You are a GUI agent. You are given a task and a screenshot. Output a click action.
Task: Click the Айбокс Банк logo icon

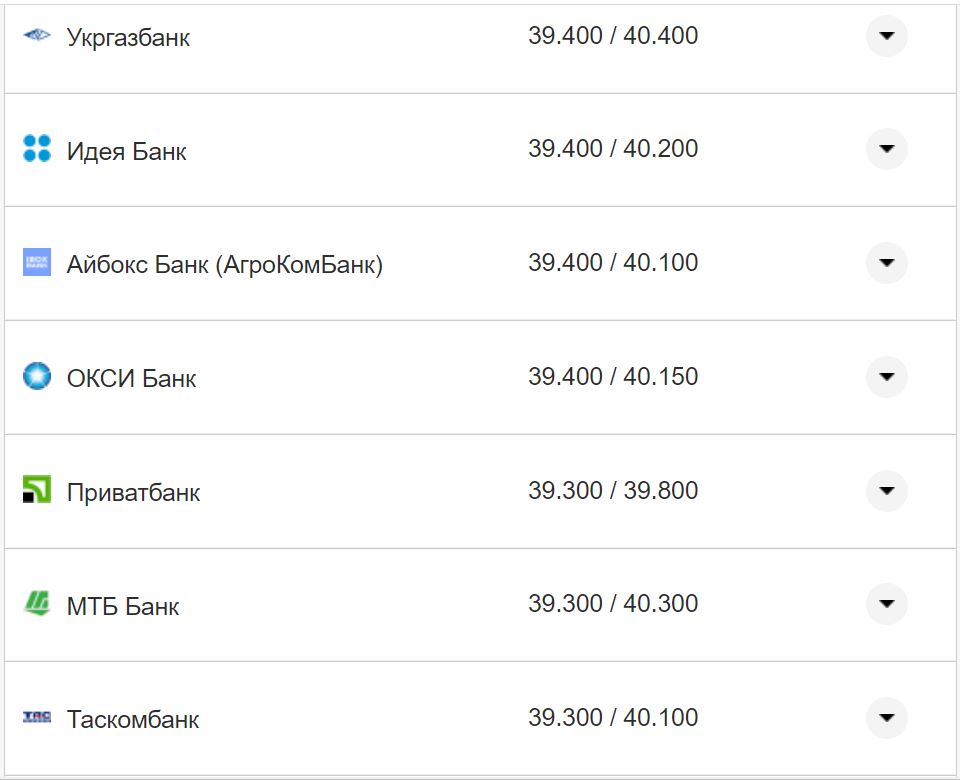pyautogui.click(x=36, y=263)
